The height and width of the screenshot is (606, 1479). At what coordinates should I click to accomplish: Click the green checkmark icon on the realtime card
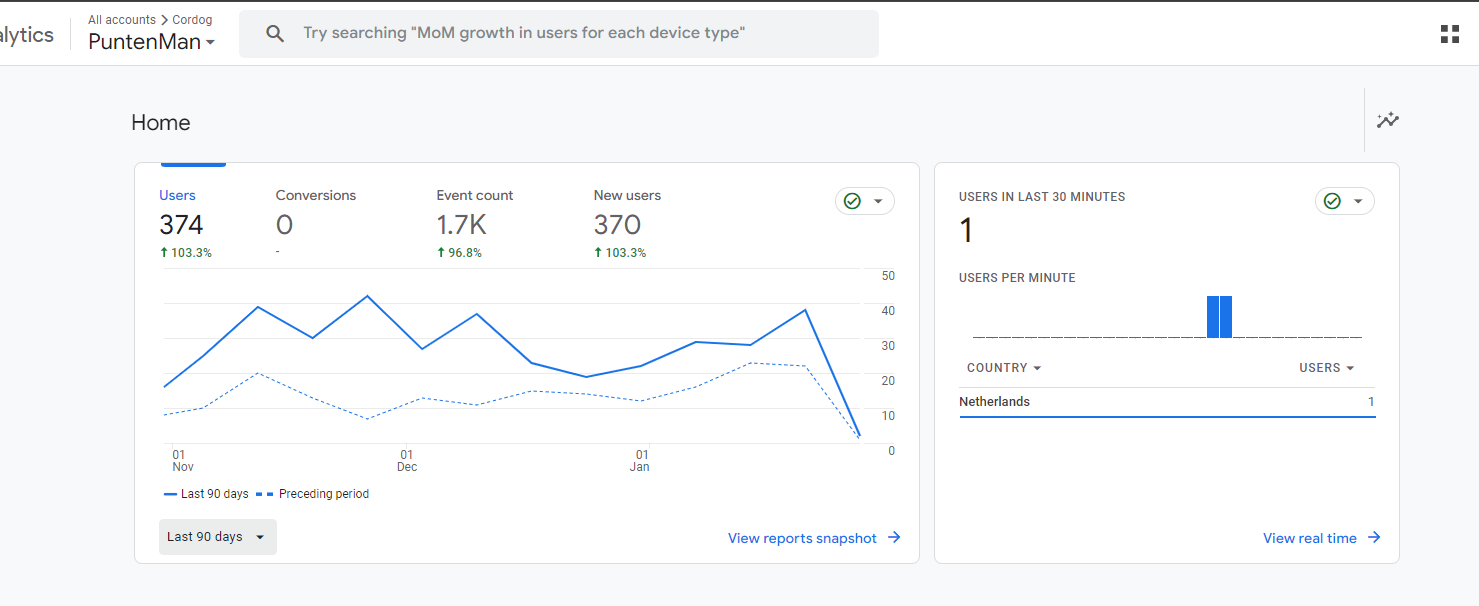click(1332, 201)
